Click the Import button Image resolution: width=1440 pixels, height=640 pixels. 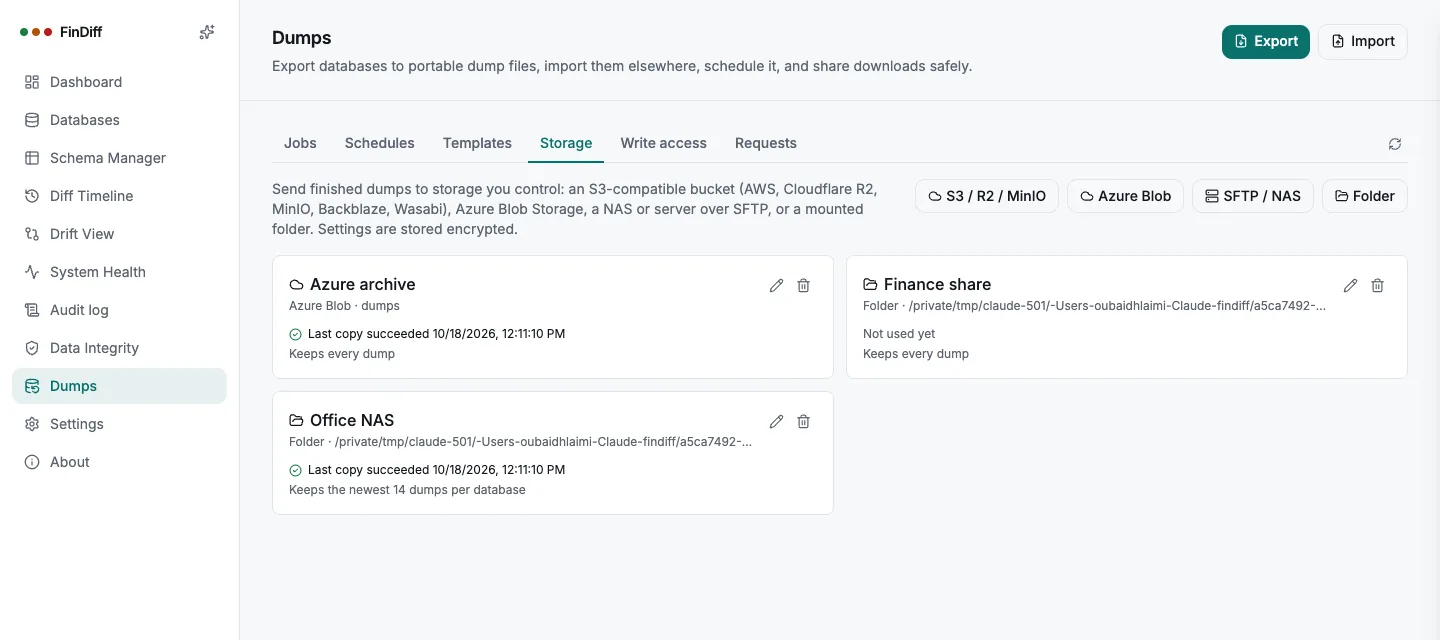[x=1362, y=41]
